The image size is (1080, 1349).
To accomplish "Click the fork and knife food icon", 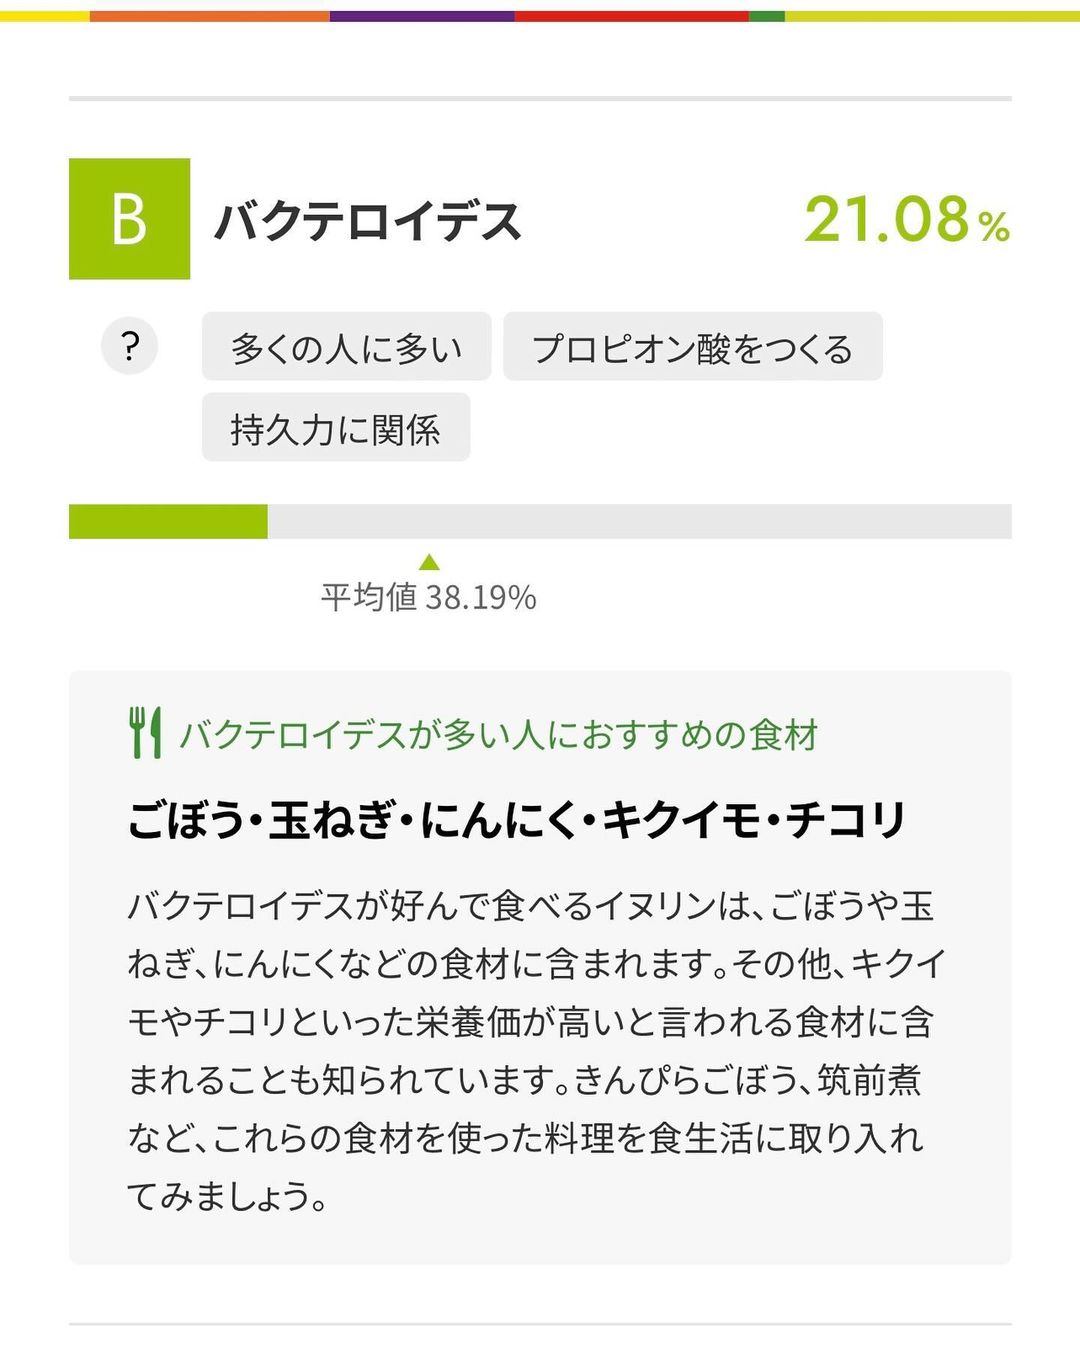I will tap(145, 732).
